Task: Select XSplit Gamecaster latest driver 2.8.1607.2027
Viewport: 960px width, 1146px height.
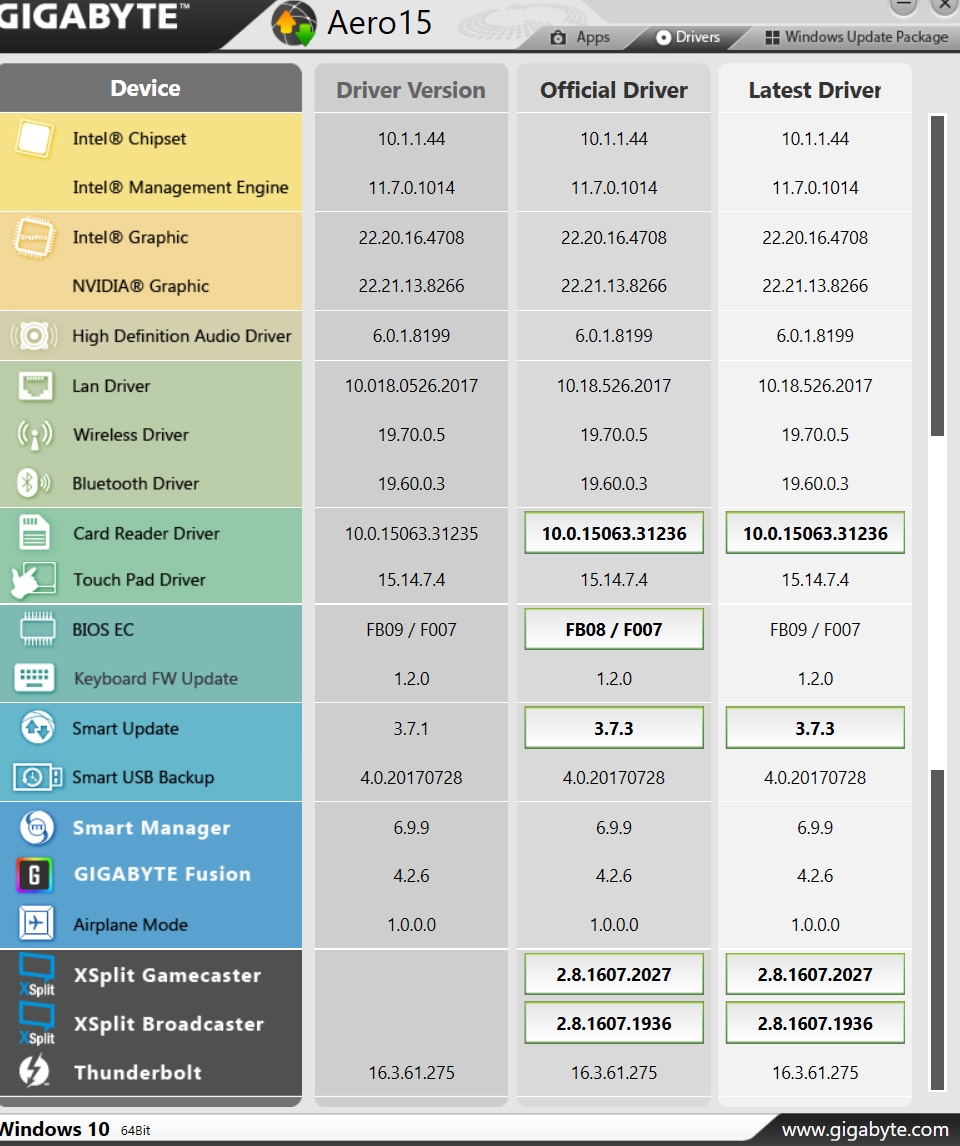Action: point(815,974)
